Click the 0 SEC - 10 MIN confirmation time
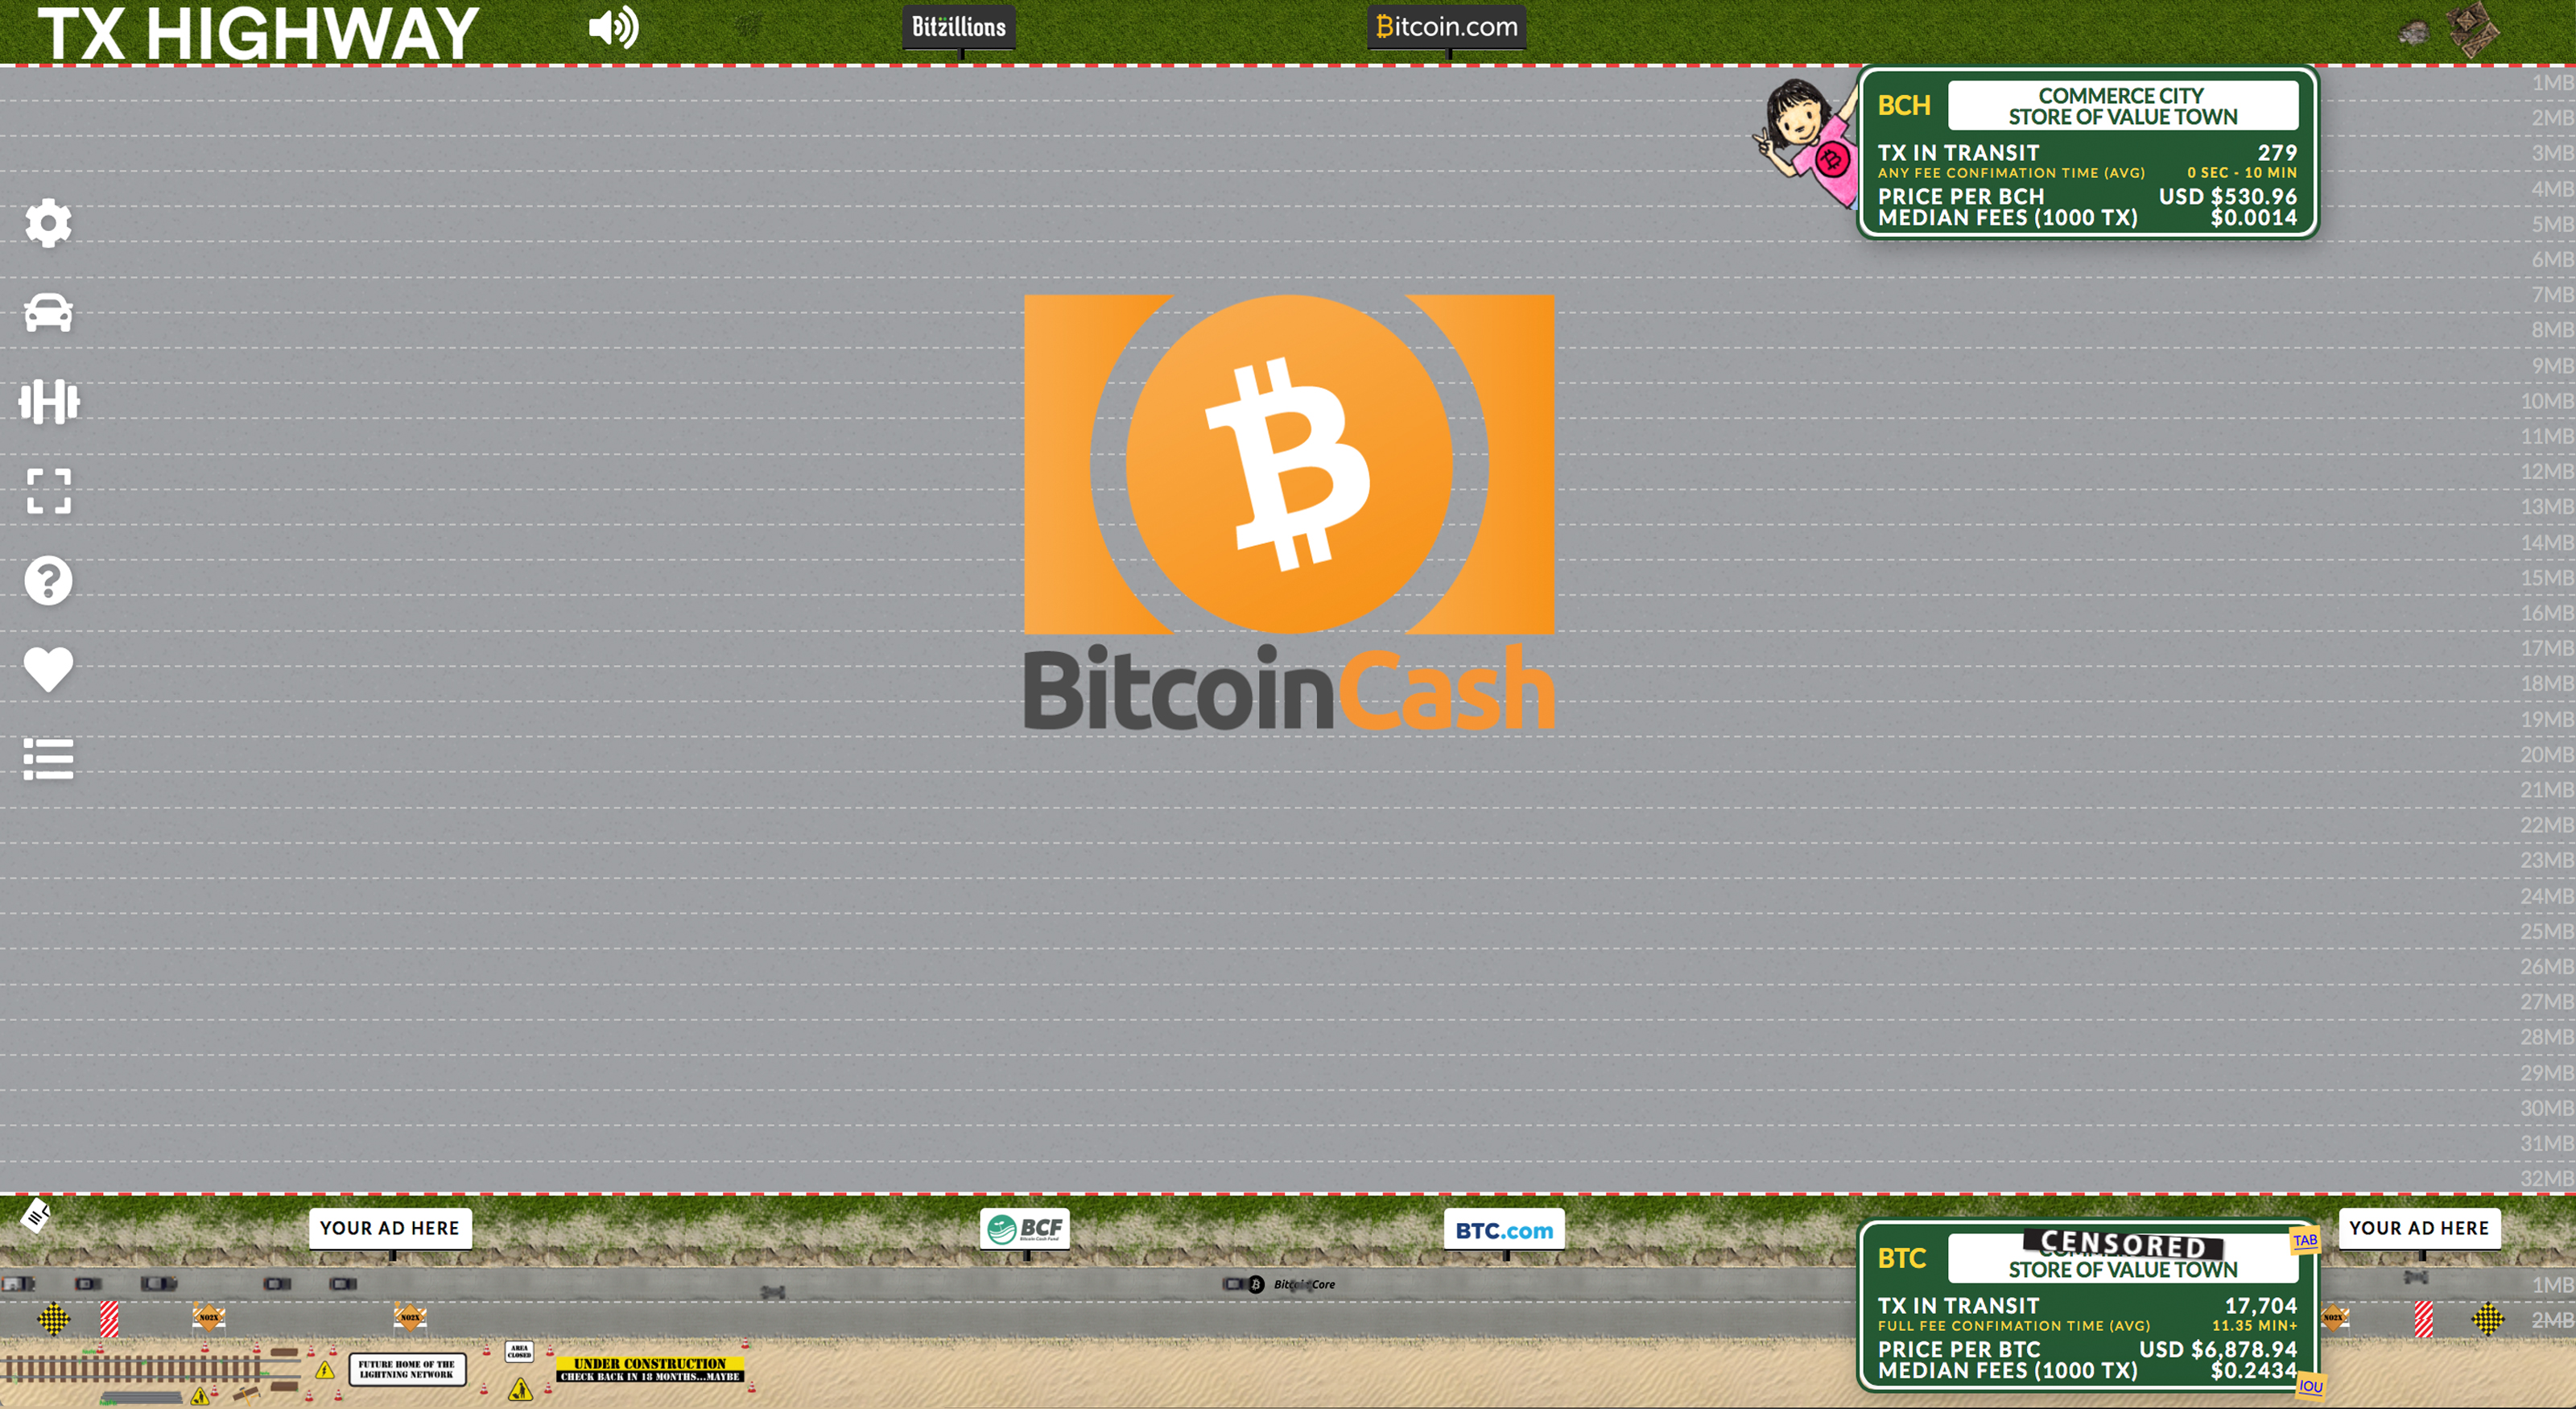The width and height of the screenshot is (2576, 1409). [x=2241, y=173]
